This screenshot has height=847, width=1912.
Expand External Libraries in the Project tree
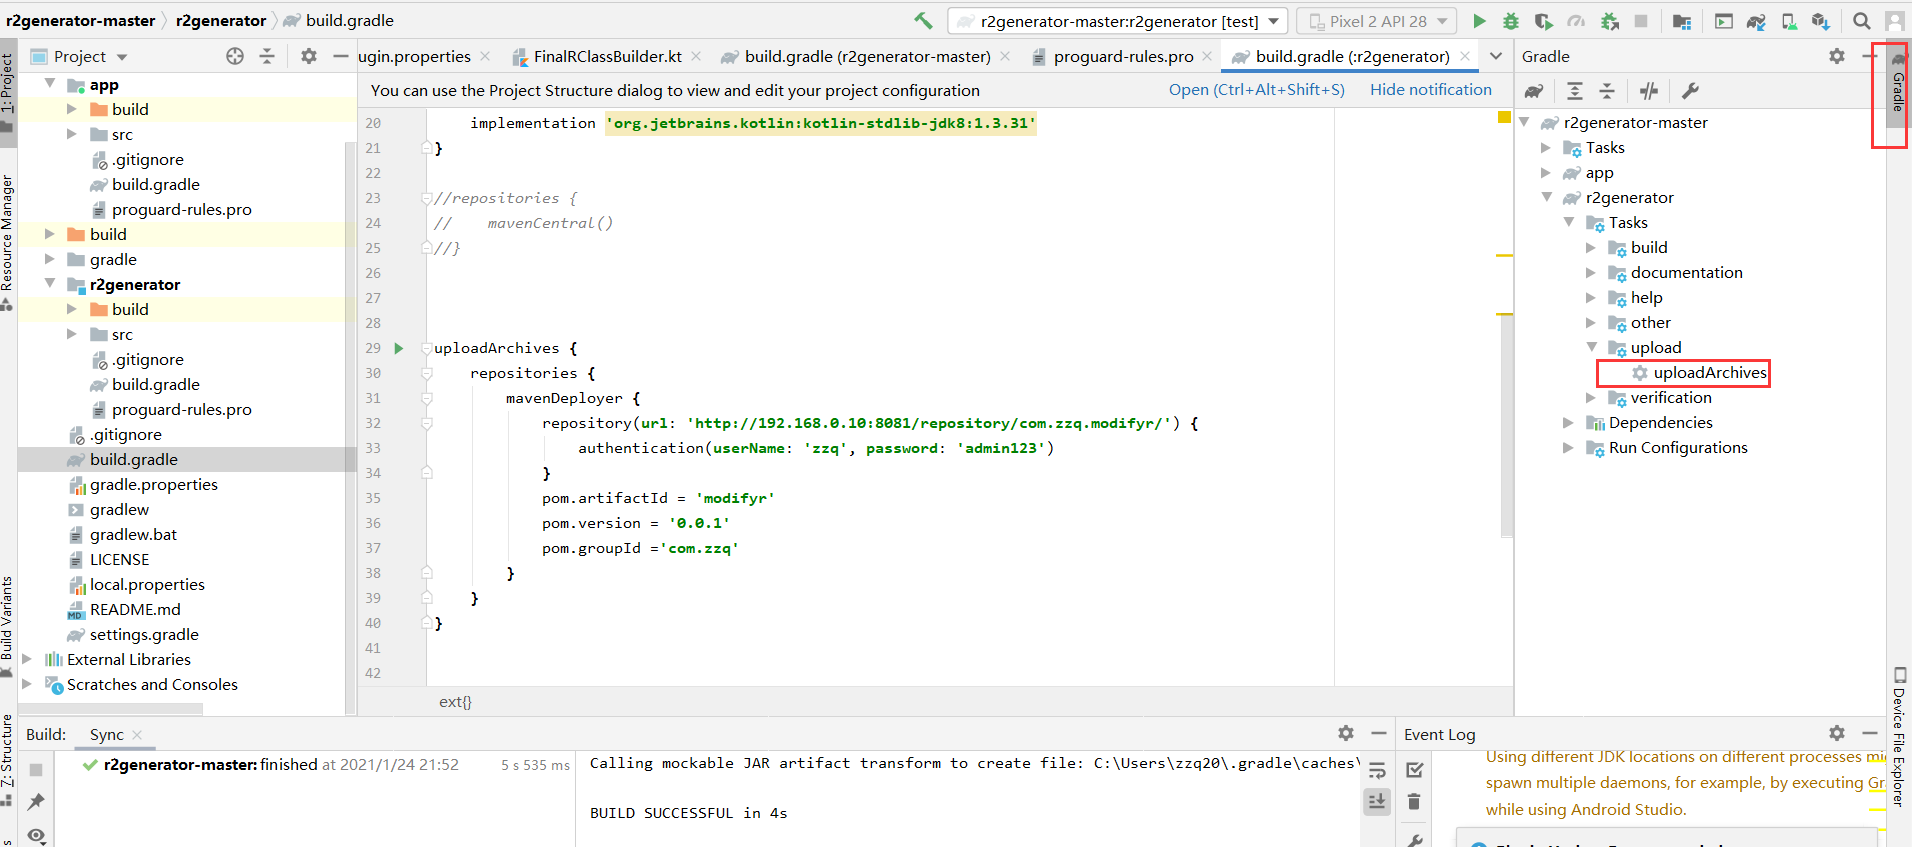click(27, 659)
